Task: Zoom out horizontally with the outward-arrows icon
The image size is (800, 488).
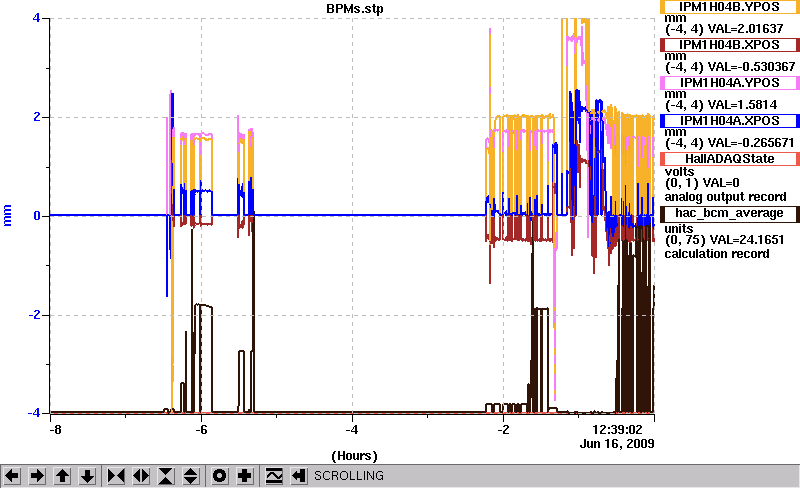Action: tap(141, 476)
